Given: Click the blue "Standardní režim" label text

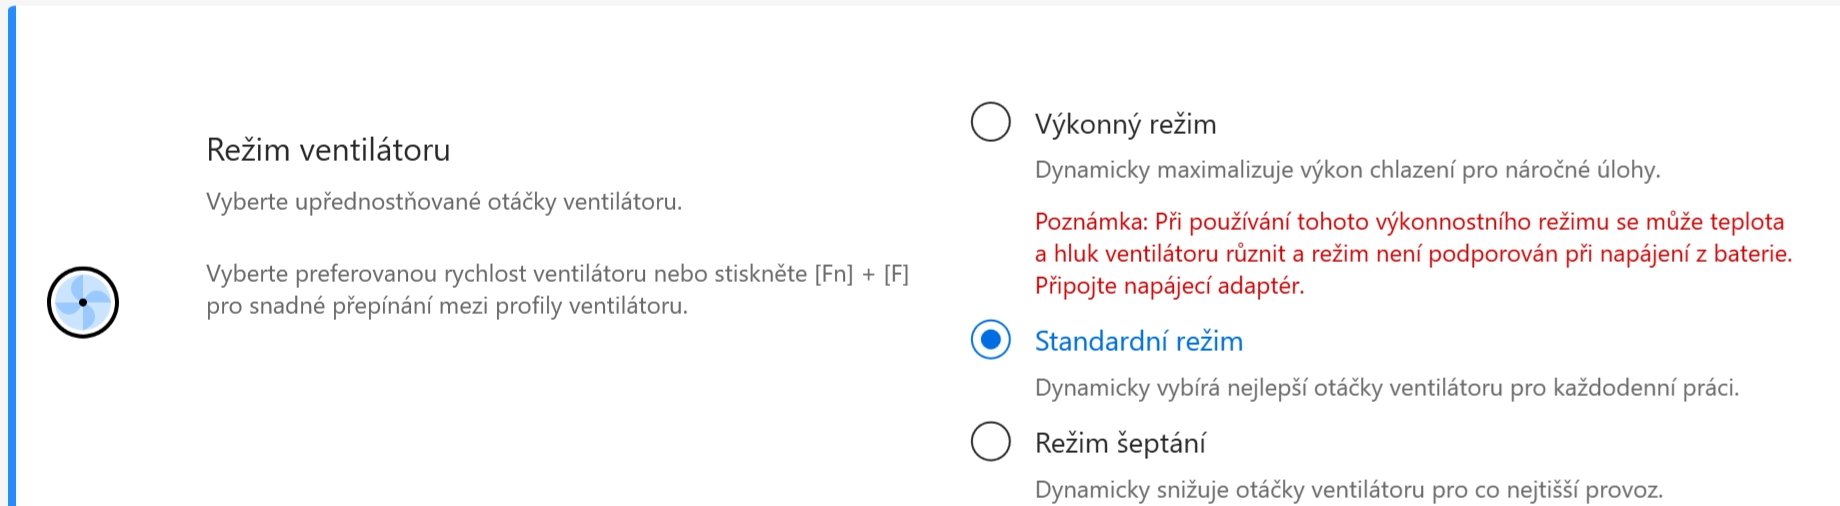Looking at the screenshot, I should point(1138,341).
